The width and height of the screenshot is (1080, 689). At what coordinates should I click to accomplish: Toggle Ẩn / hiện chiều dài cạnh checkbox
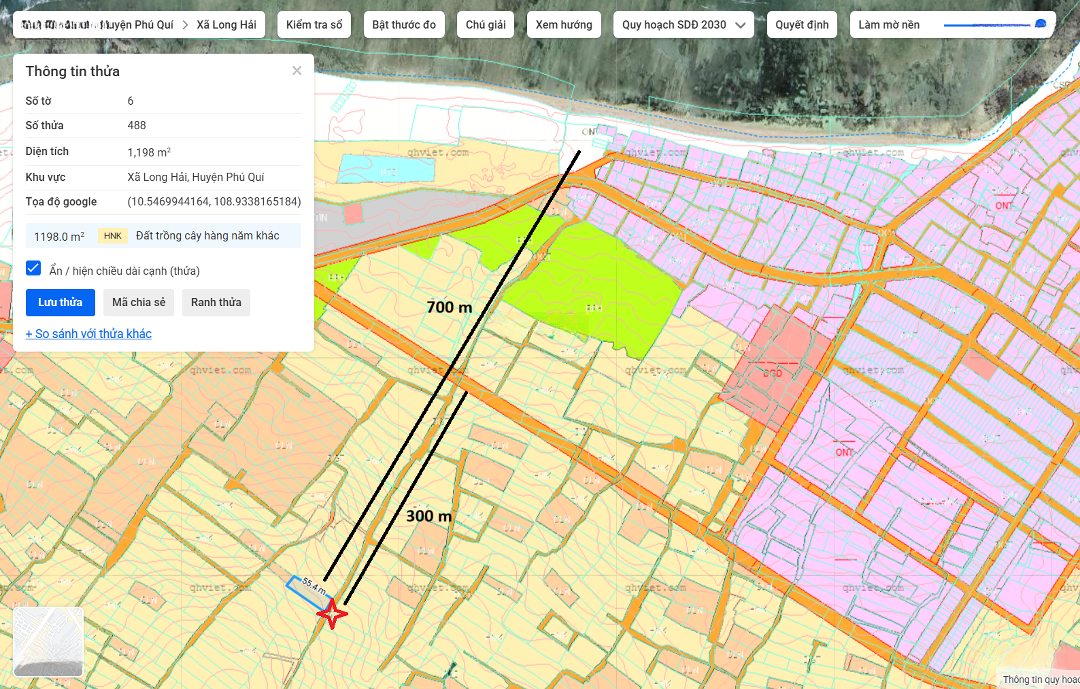coord(33,269)
